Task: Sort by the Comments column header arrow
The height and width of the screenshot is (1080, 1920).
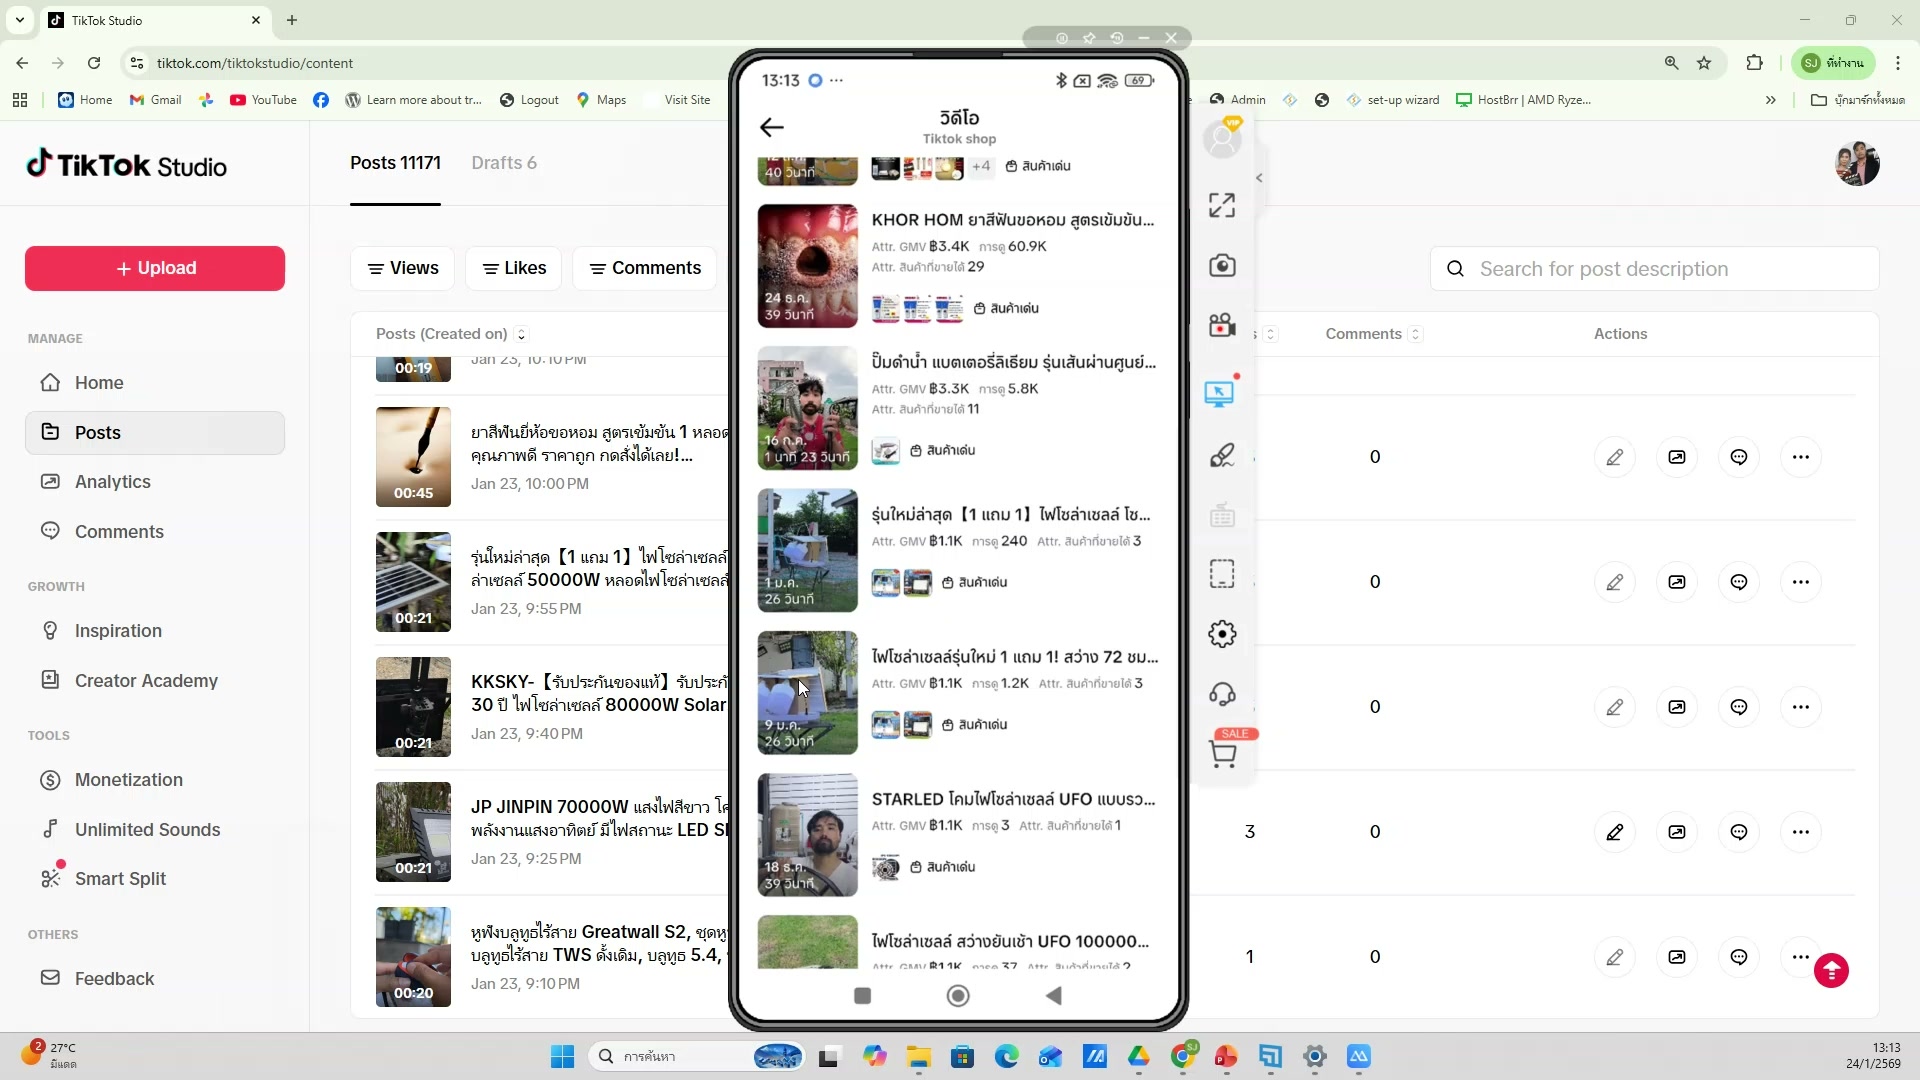Action: pyautogui.click(x=1415, y=334)
